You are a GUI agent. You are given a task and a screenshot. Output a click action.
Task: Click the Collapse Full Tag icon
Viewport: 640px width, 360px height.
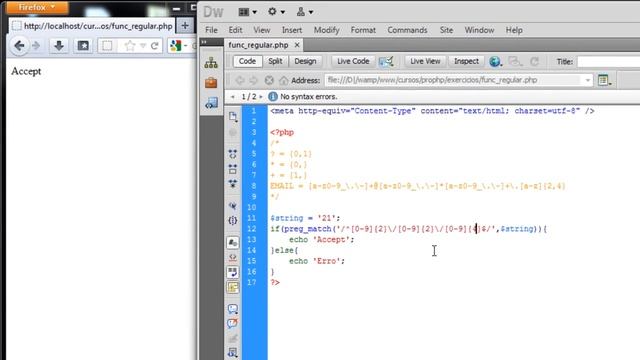click(x=233, y=154)
